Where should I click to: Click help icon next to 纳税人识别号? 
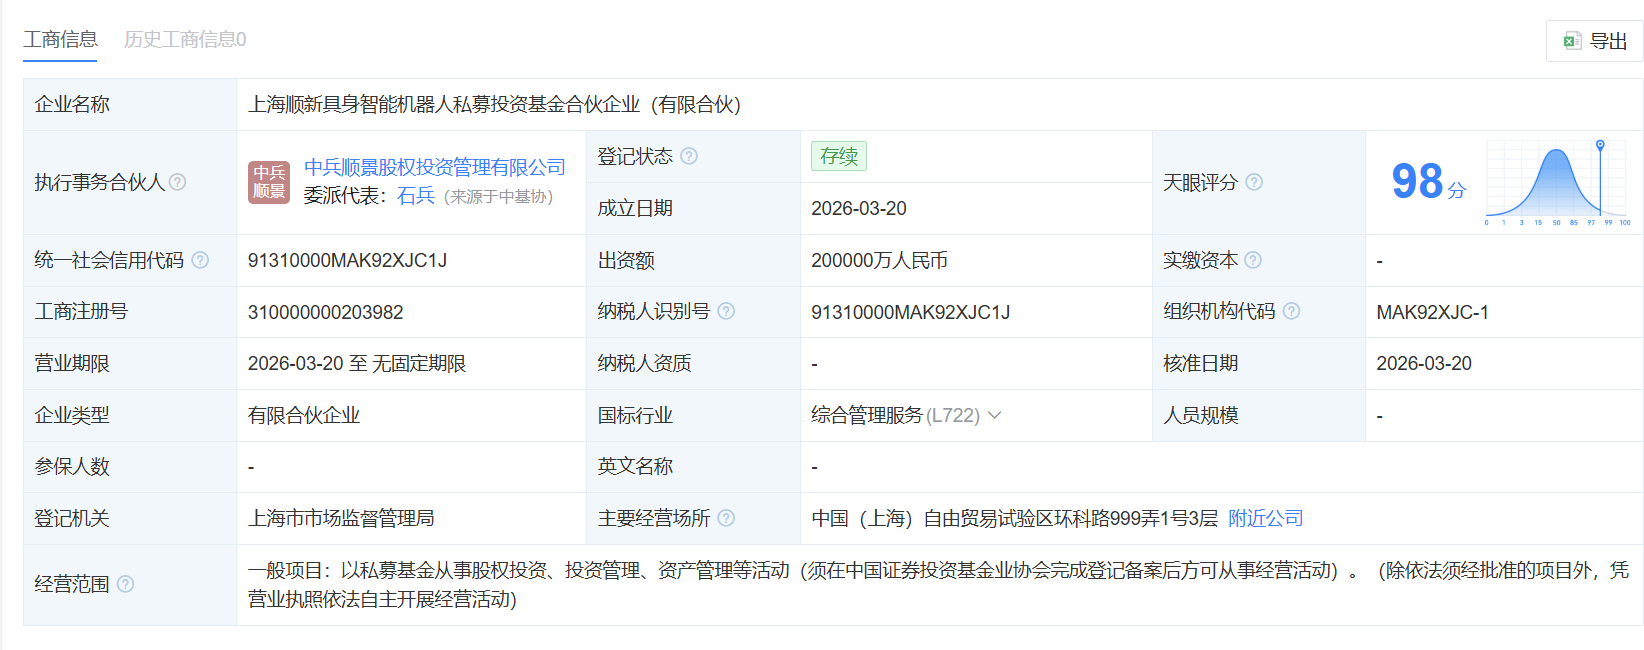tap(726, 311)
